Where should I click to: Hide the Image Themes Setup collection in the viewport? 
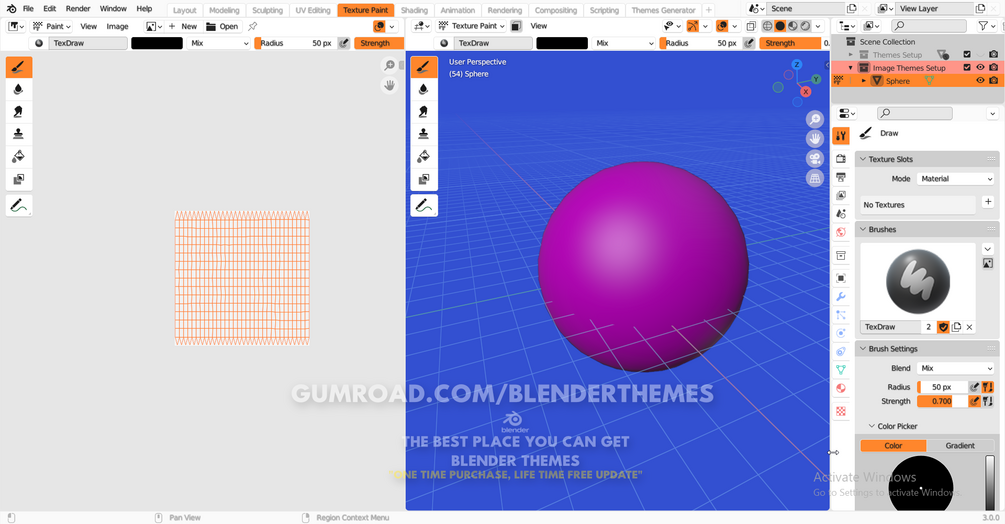point(980,67)
